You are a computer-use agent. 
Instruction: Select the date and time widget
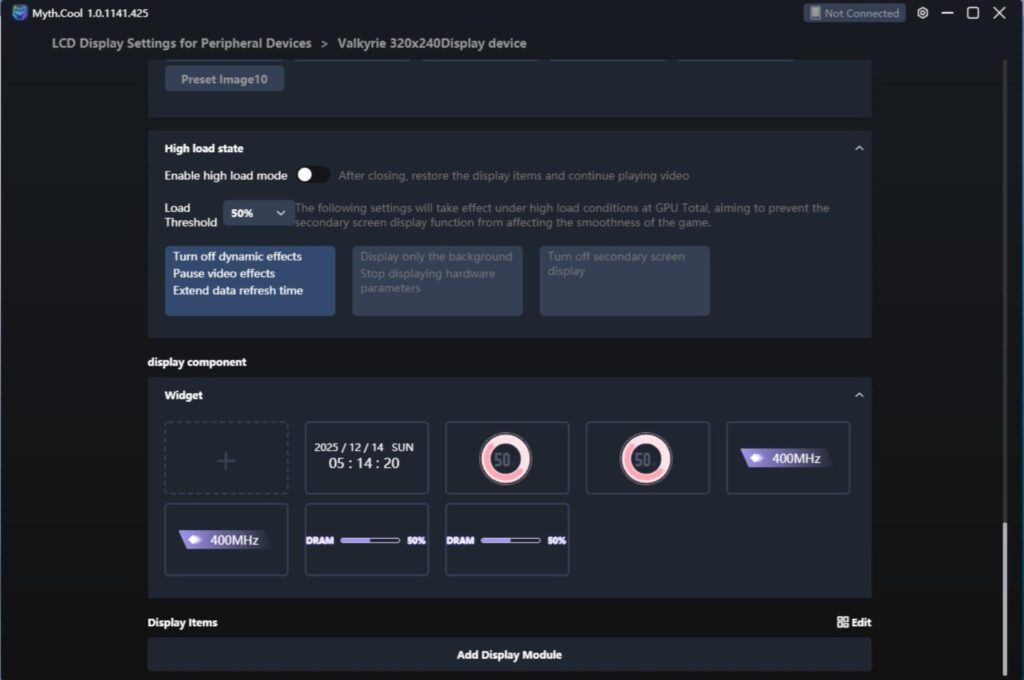coord(366,457)
